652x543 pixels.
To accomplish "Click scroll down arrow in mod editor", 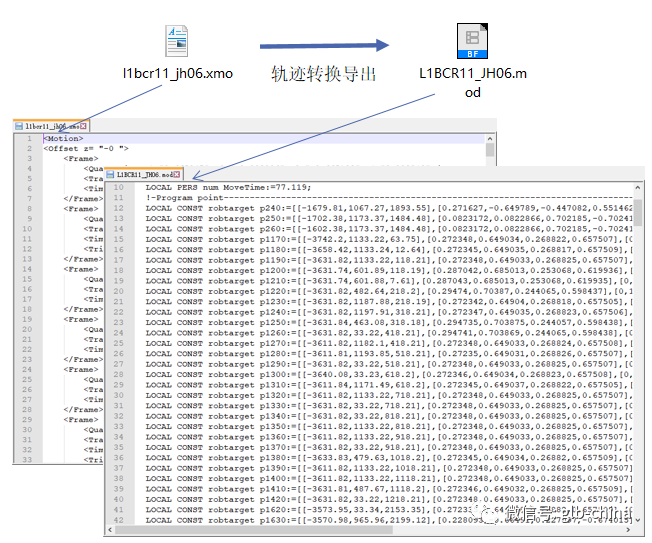I will (637, 520).
